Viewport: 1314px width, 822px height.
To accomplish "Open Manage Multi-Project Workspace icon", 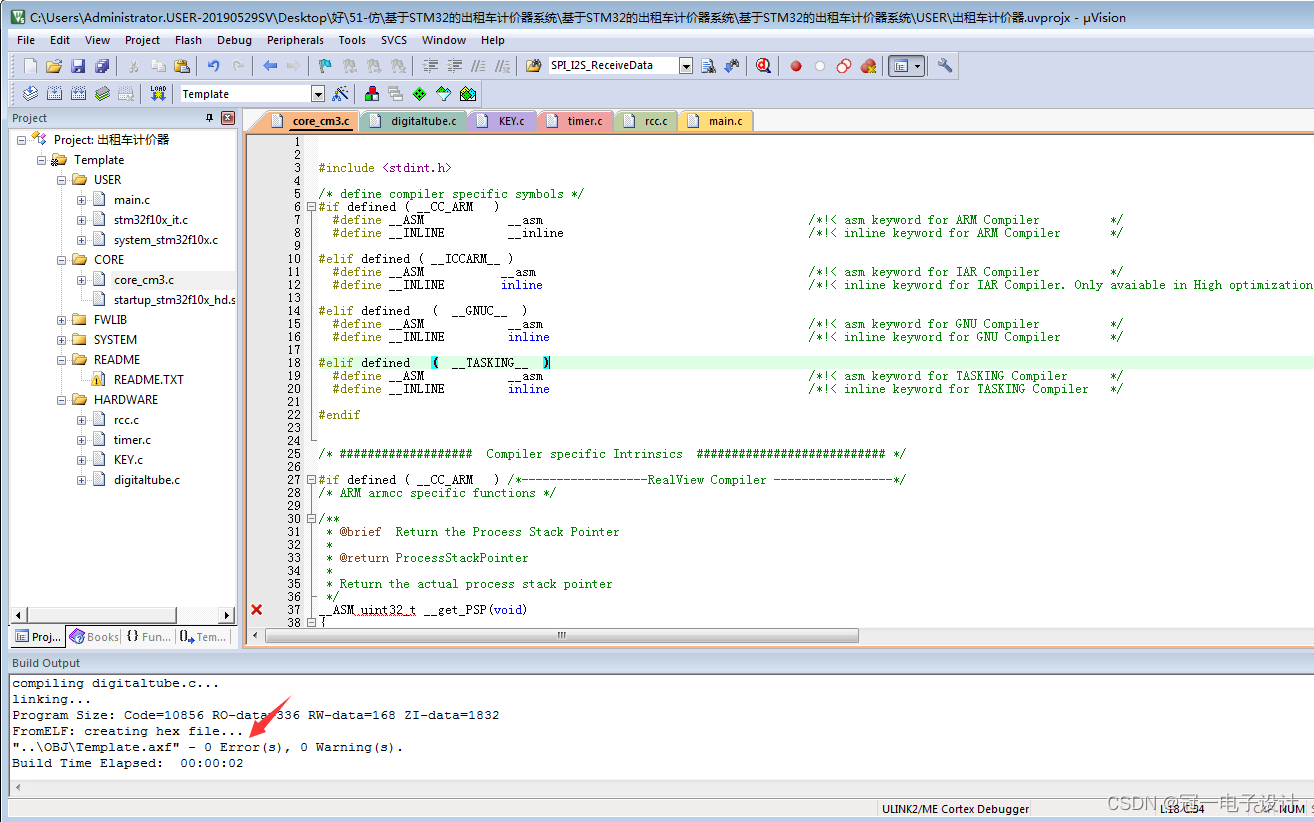I will [x=395, y=94].
